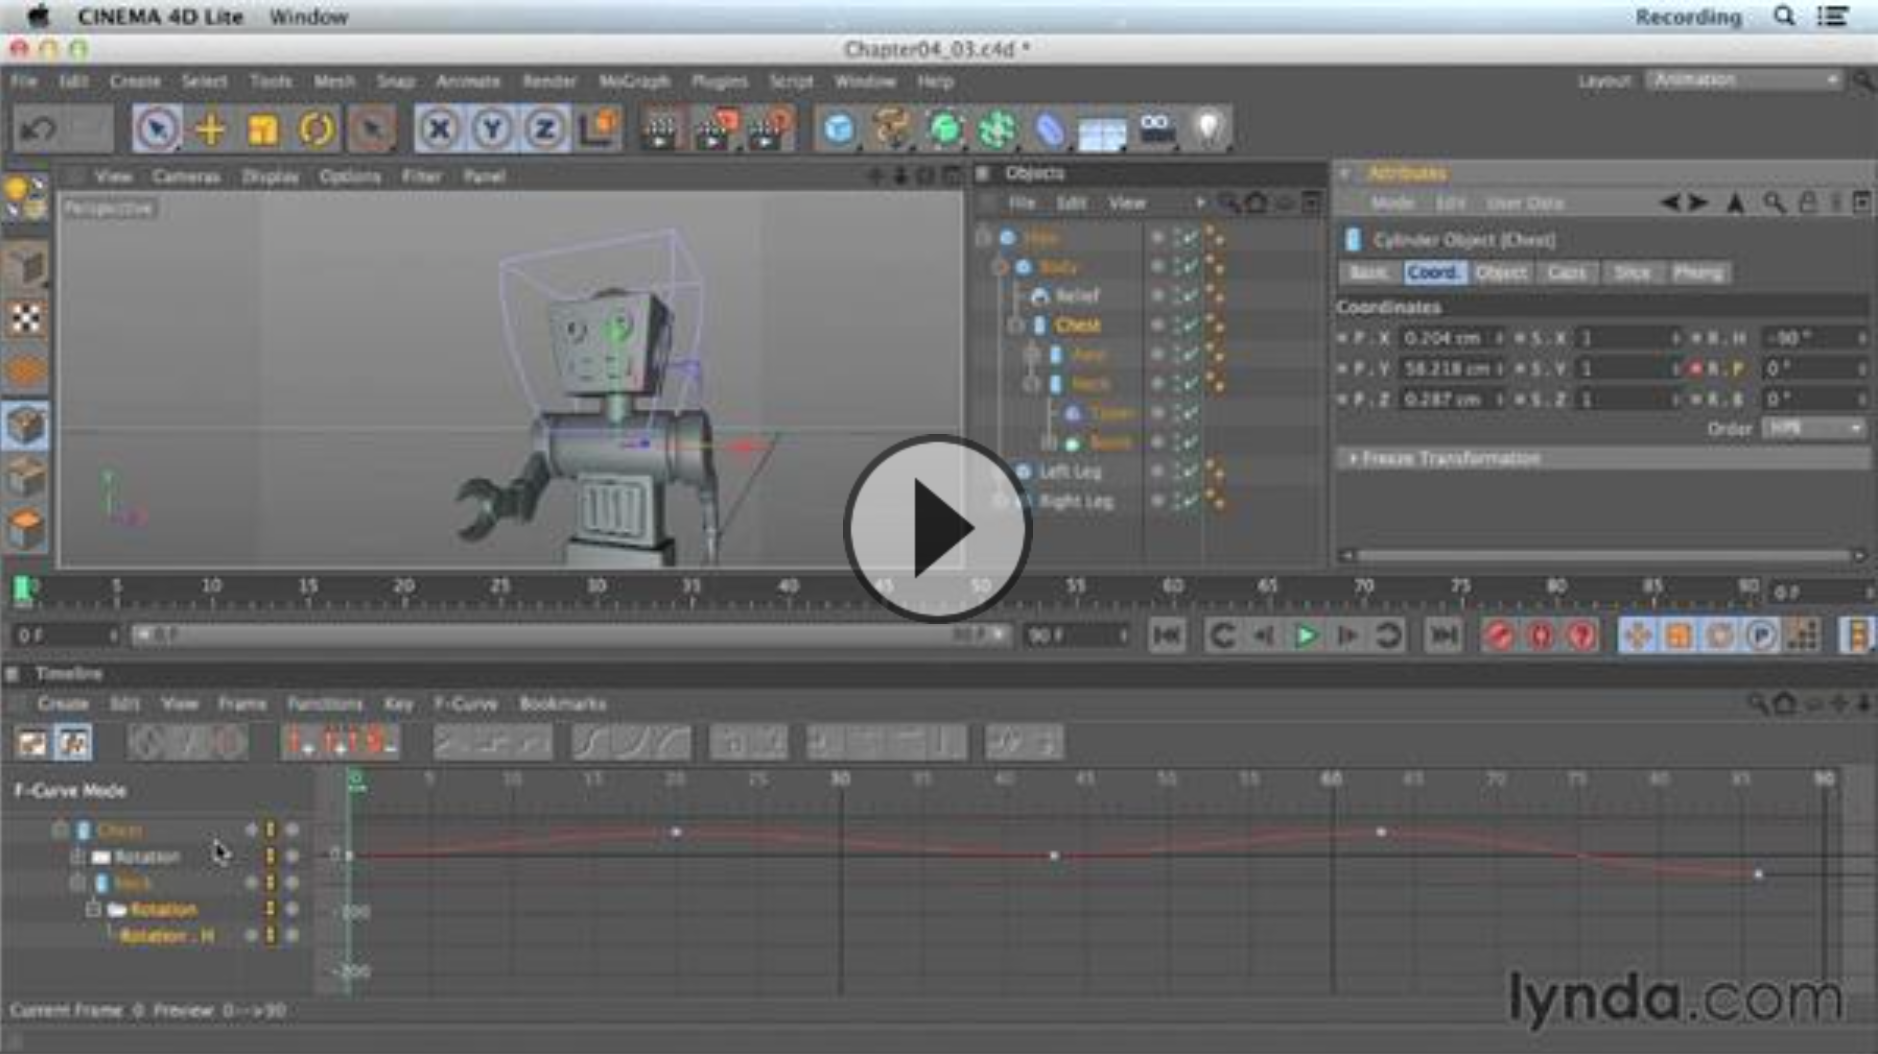Viewport: 1878px width, 1054px height.
Task: Open the Layout dropdown set to Animation
Action: pos(1744,80)
